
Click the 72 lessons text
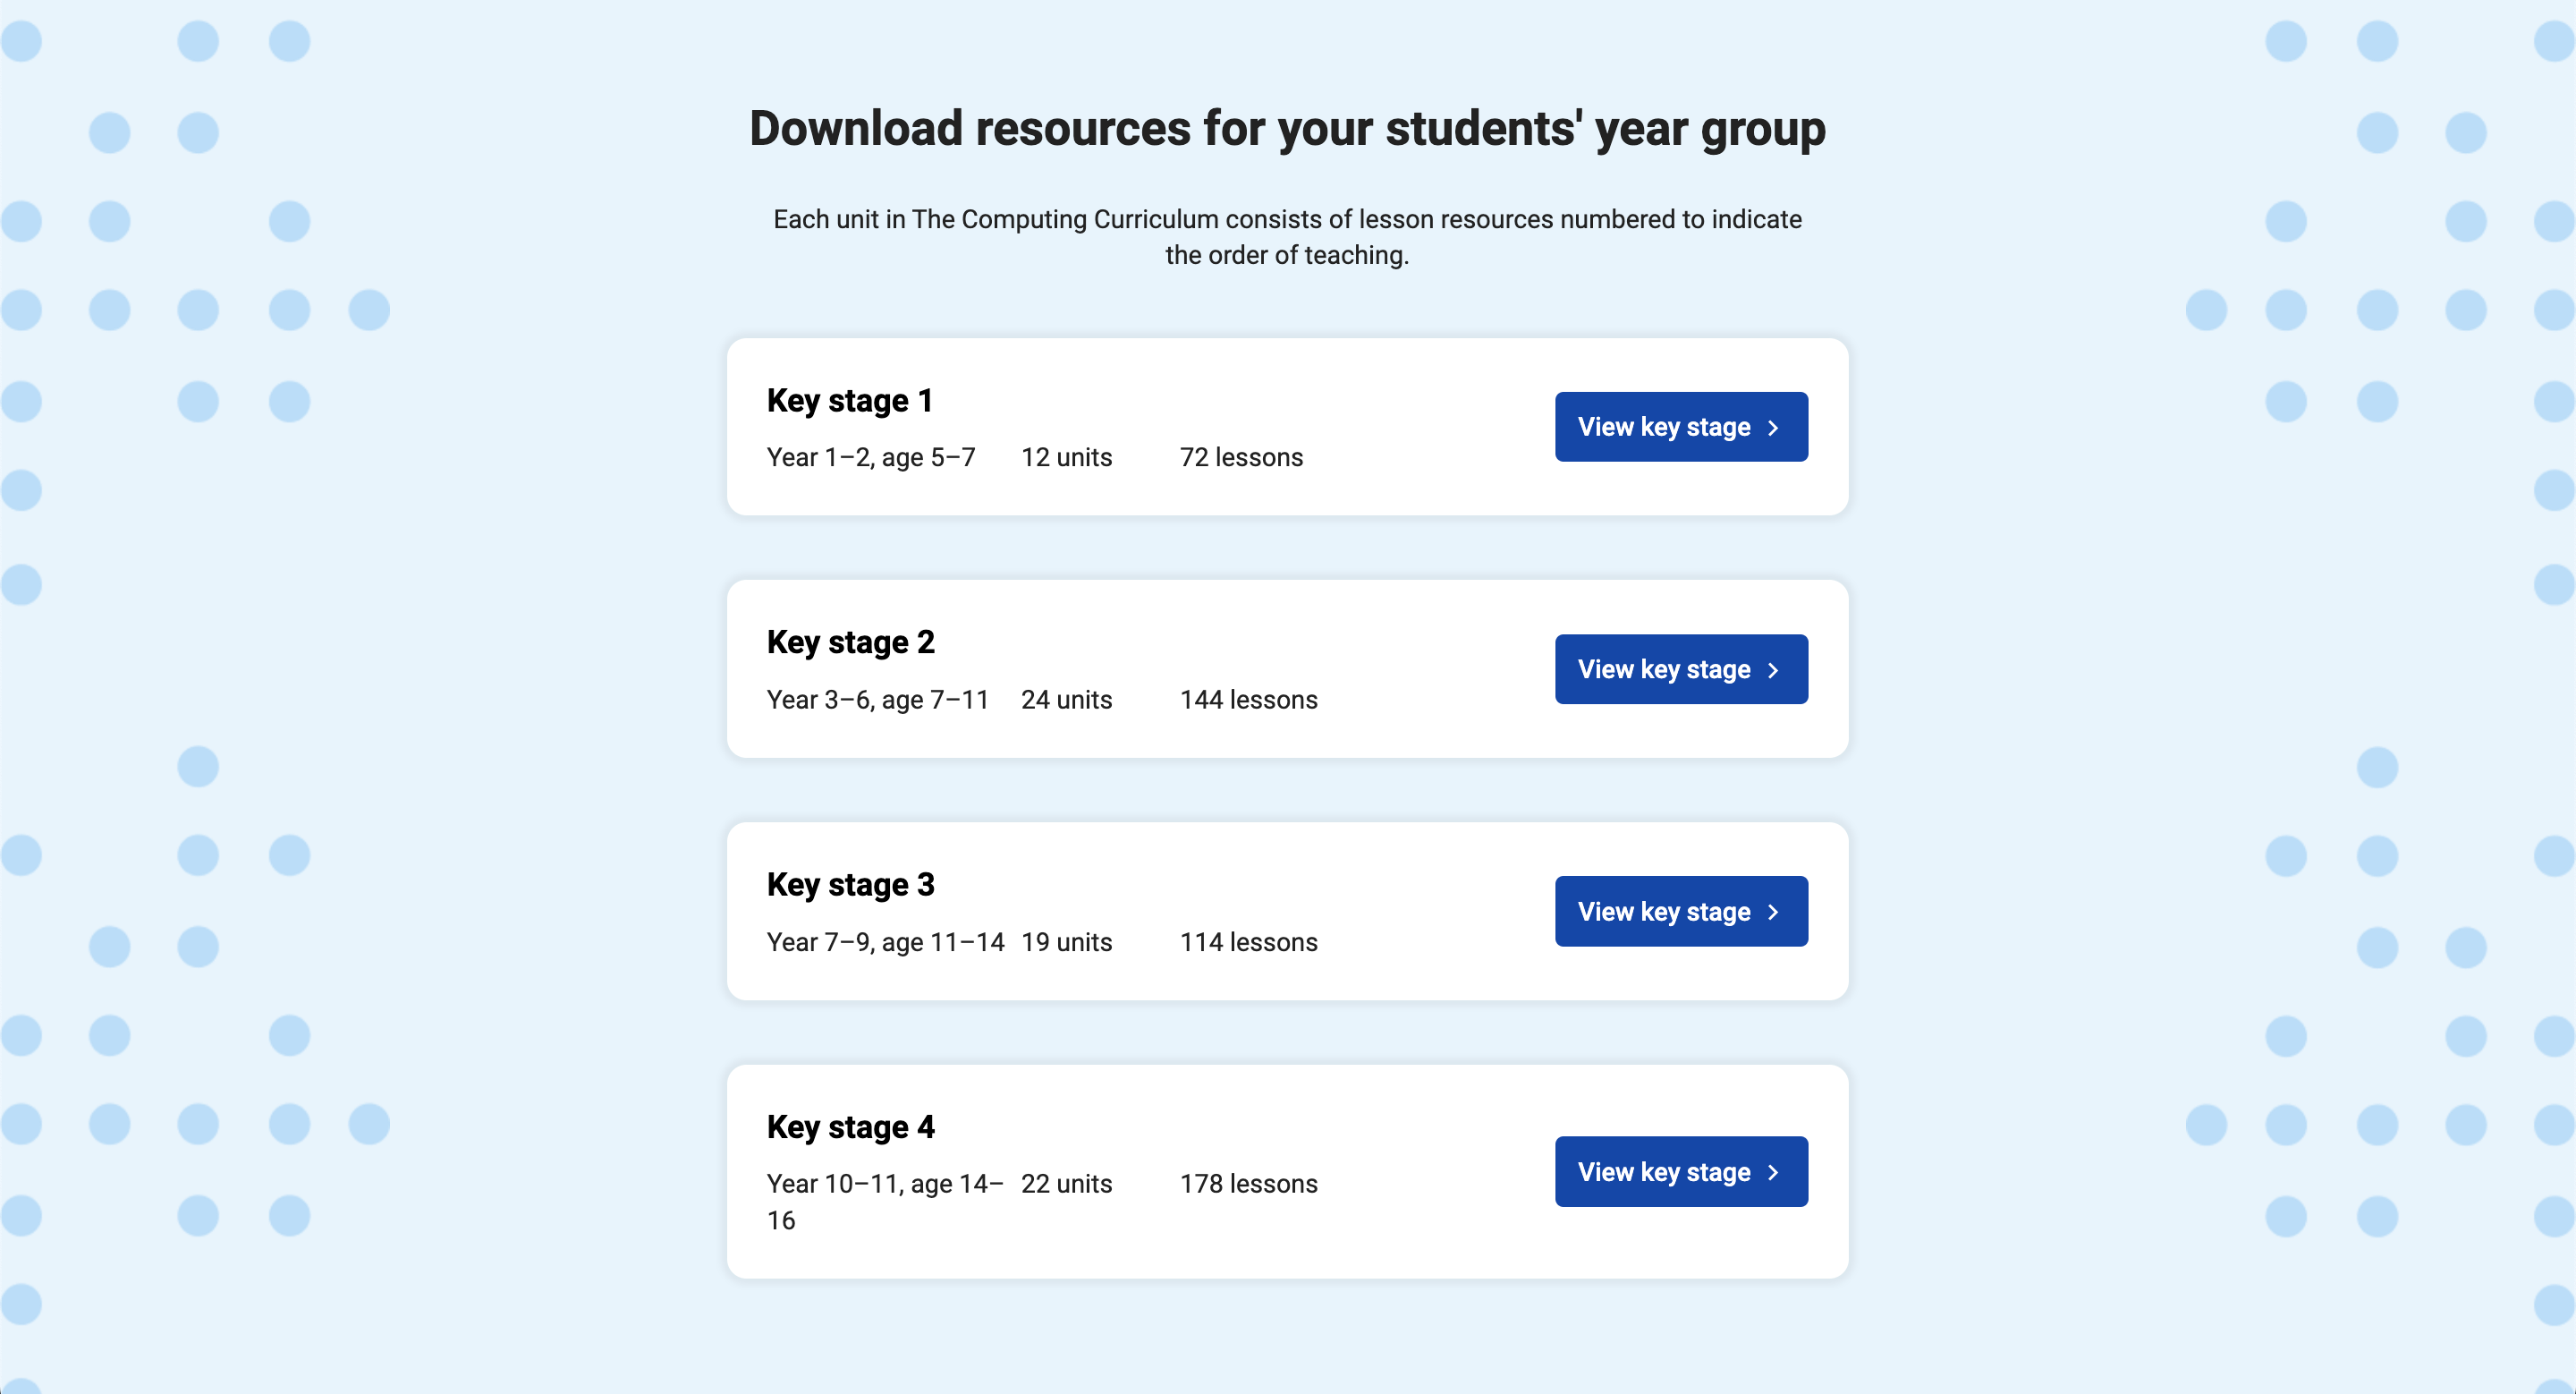tap(1241, 457)
